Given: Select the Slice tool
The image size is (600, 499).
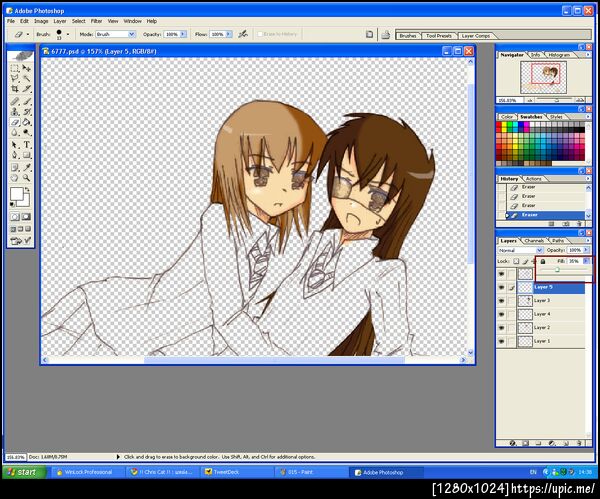Looking at the screenshot, I should [x=26, y=89].
